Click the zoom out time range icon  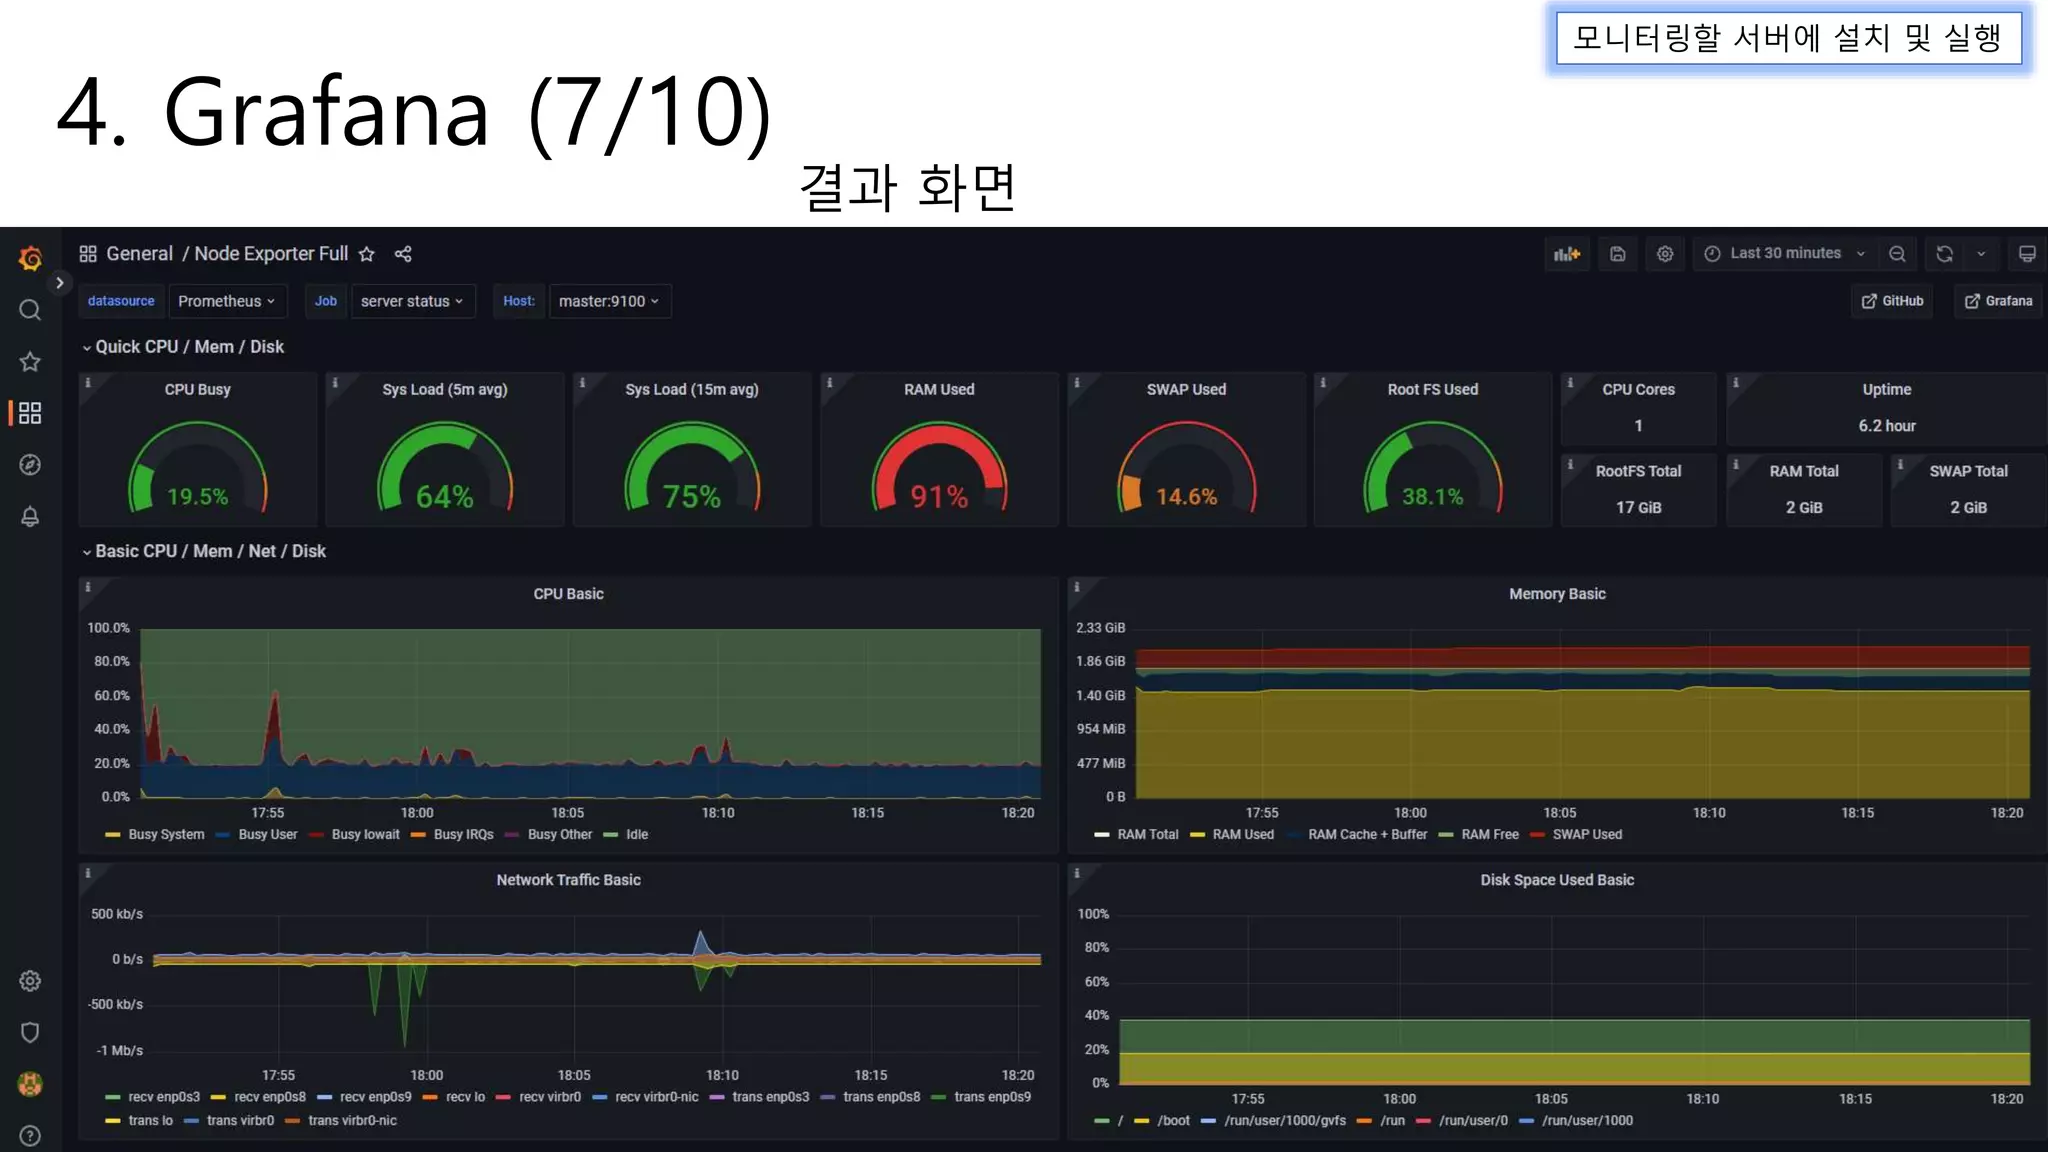click(x=1897, y=254)
